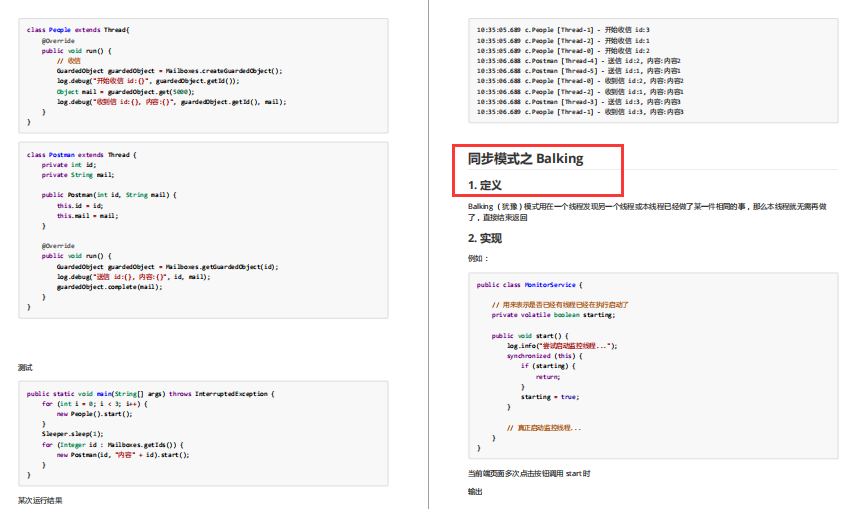Select the "new Postman(id, "内容" + id).start();" line
This screenshot has width=856, height=509.
coord(123,455)
